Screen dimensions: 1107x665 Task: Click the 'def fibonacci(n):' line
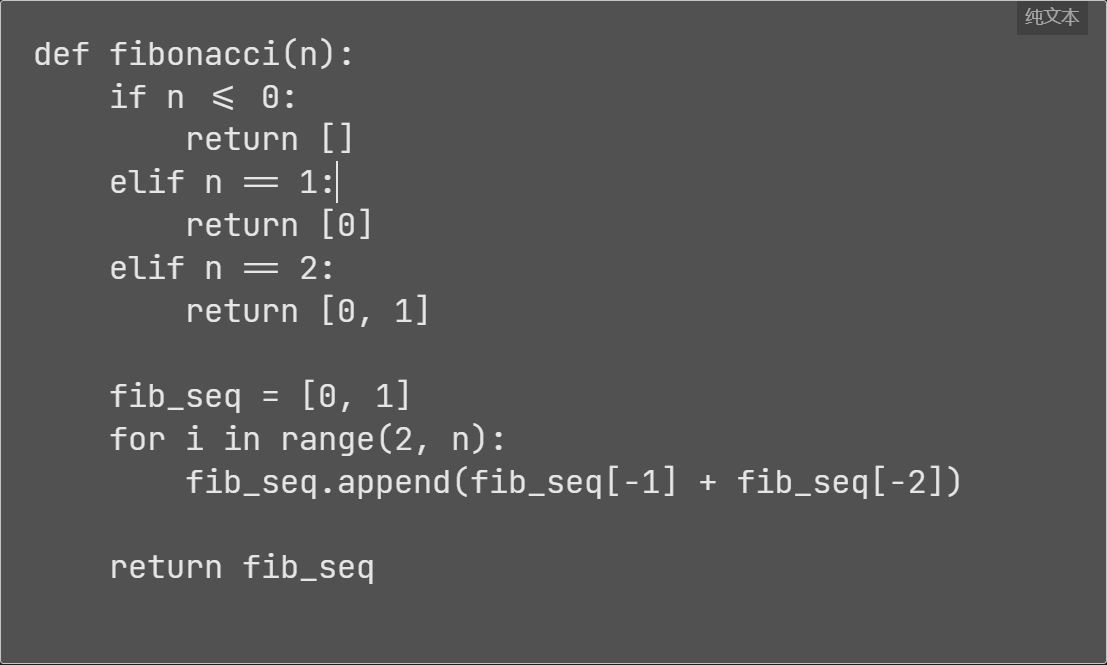(x=193, y=54)
